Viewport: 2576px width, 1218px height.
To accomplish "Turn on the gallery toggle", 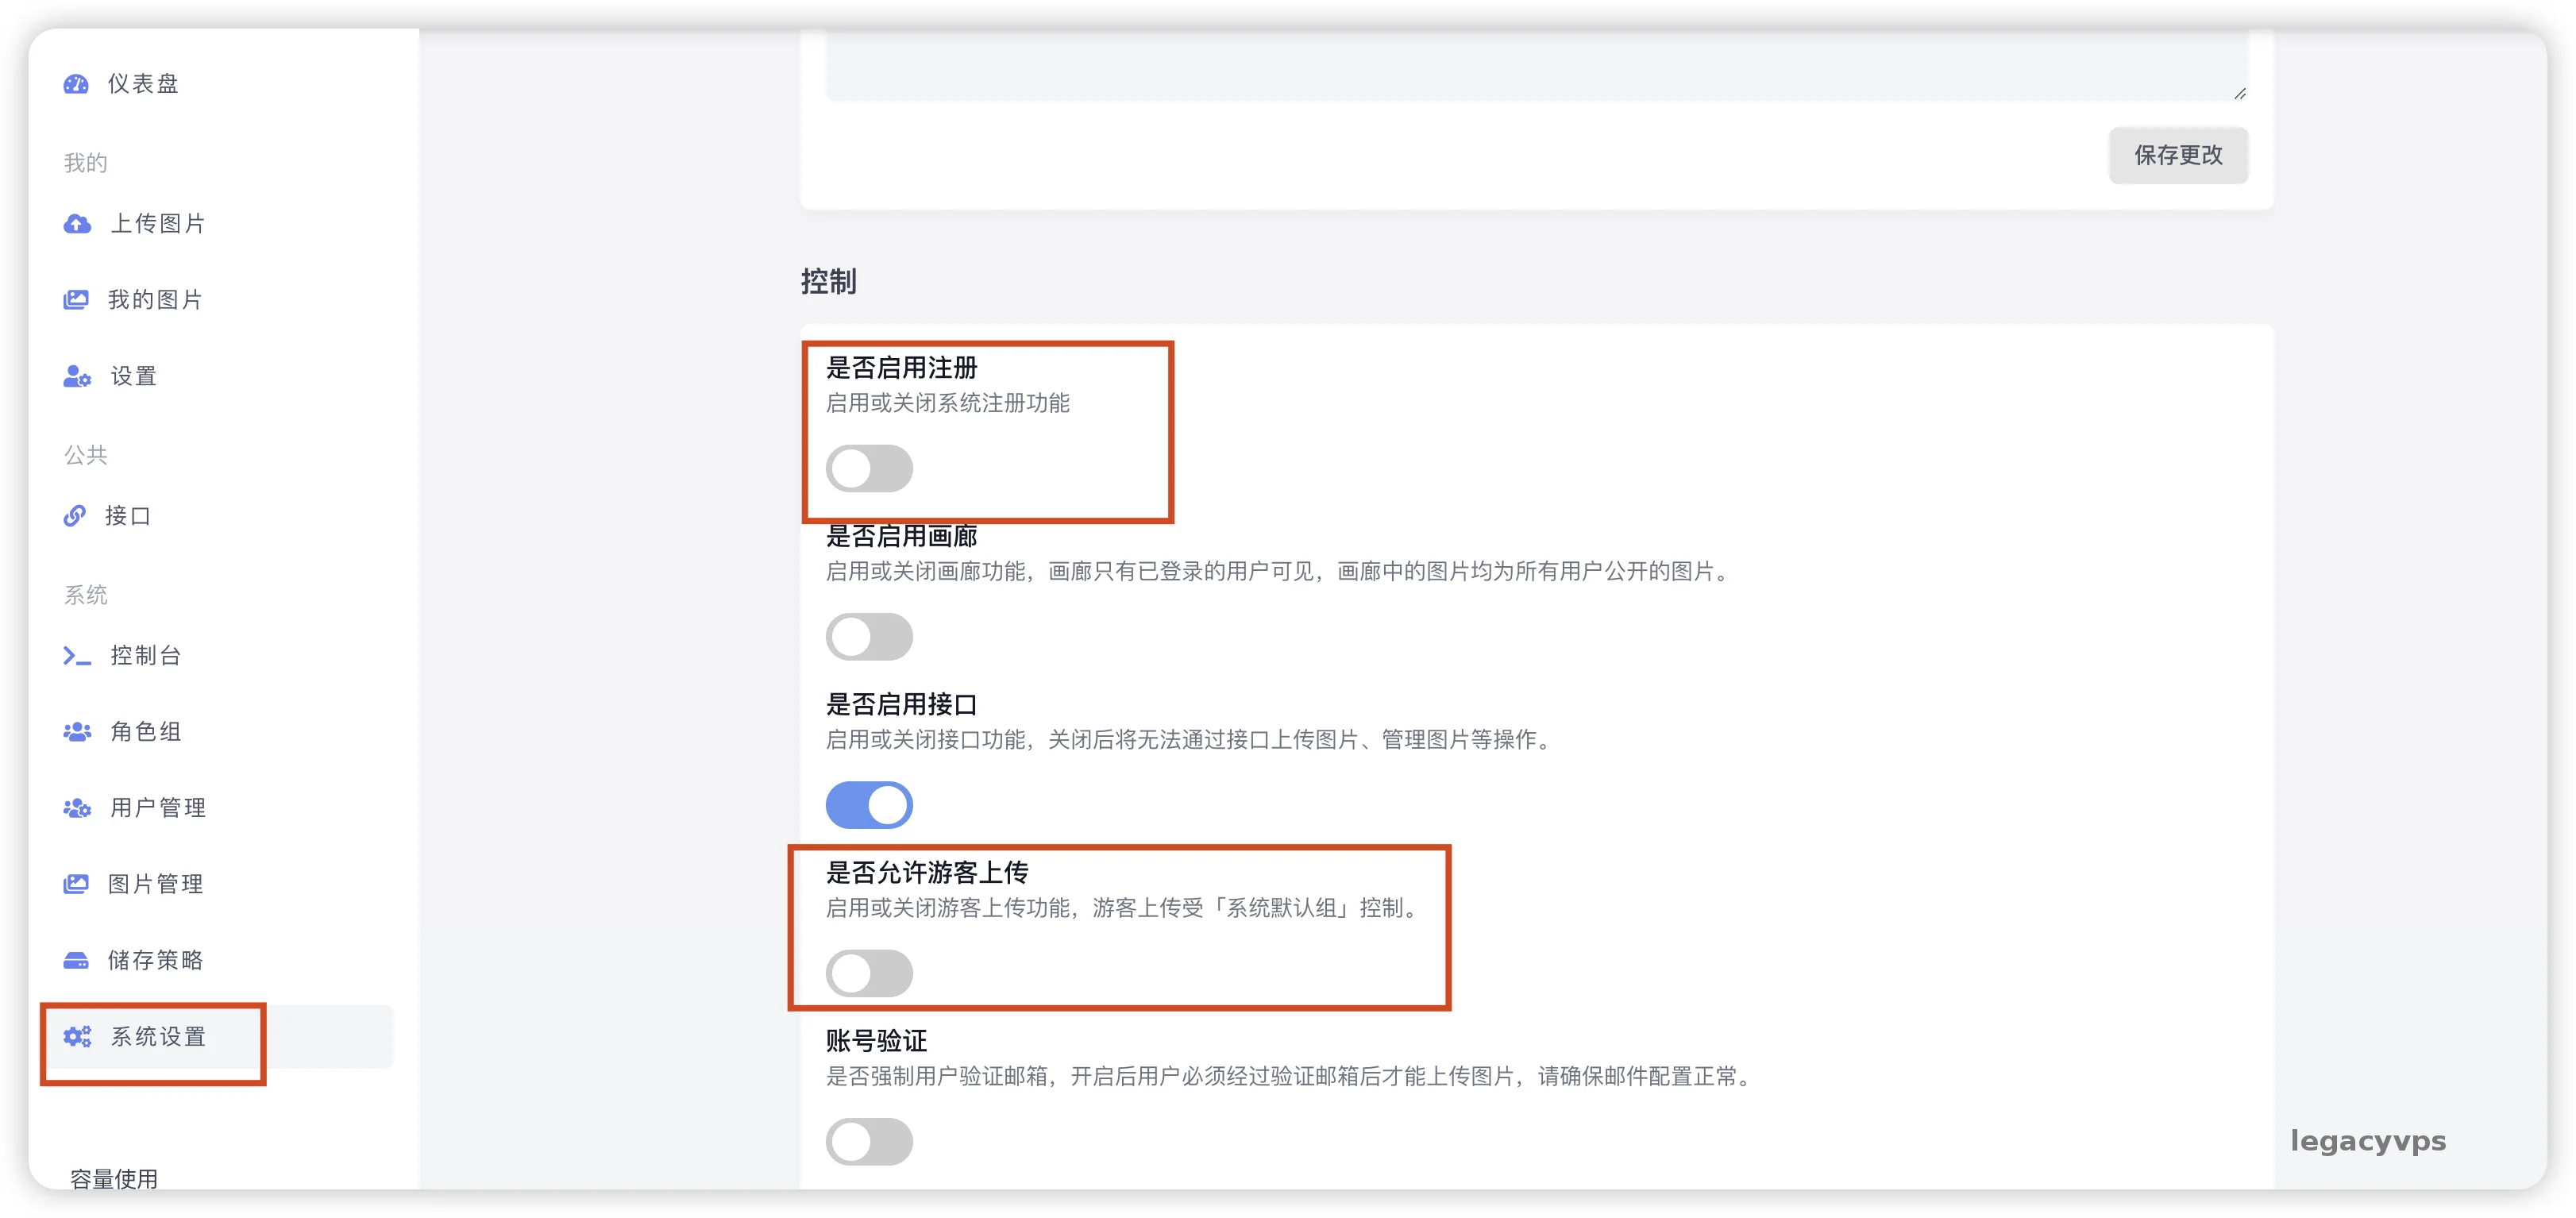I will tap(868, 637).
